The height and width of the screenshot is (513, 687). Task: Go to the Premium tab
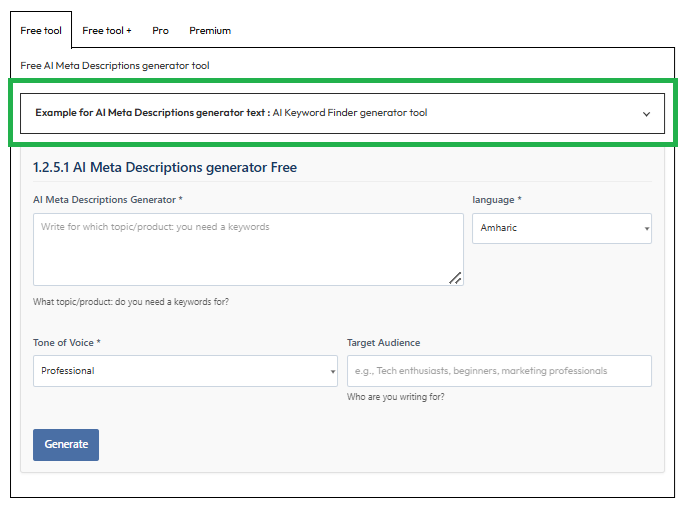pos(210,31)
